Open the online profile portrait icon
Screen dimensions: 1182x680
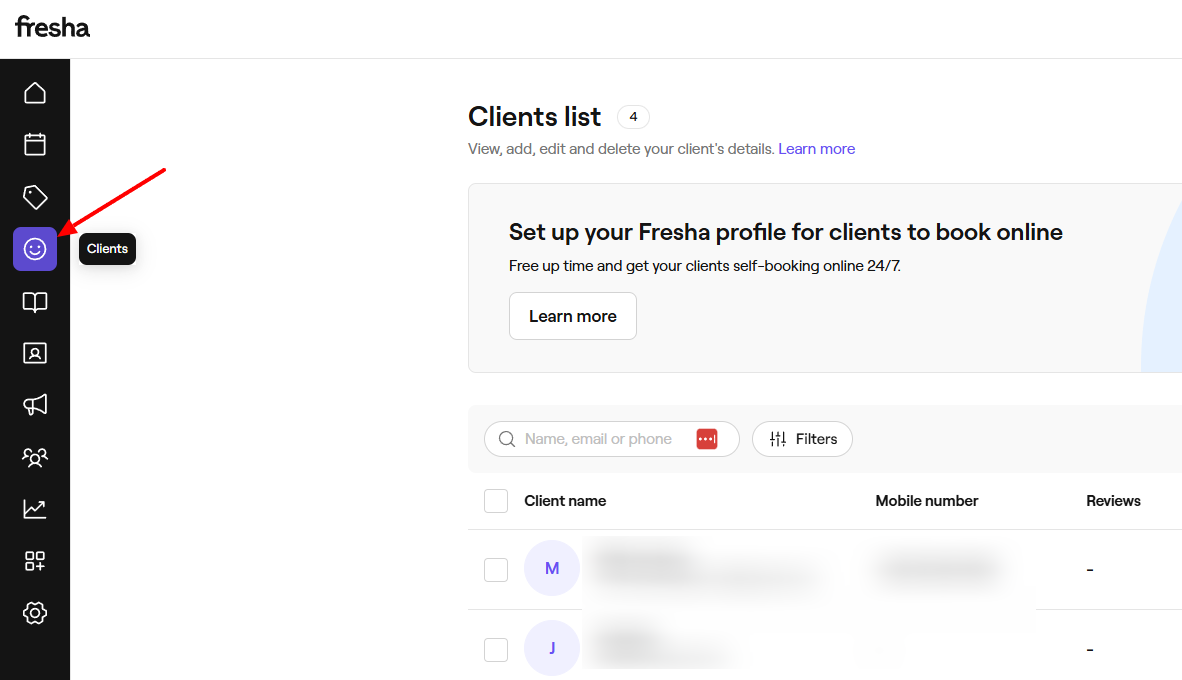point(35,353)
